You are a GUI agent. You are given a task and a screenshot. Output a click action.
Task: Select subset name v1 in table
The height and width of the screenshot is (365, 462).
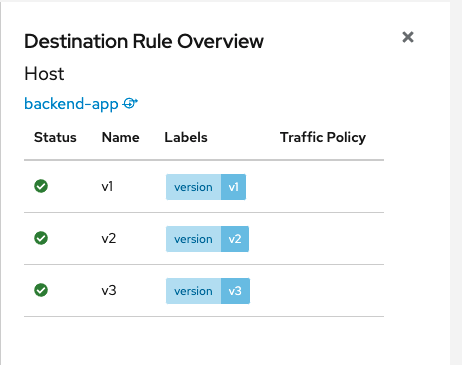[x=107, y=186]
